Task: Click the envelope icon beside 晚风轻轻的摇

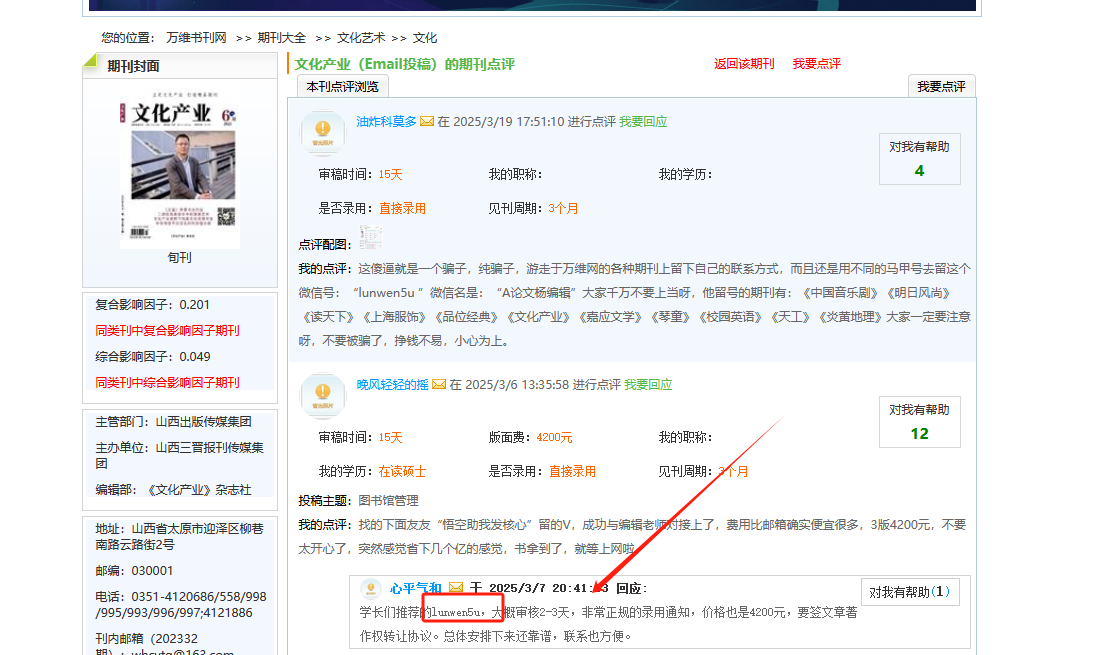Action: 439,385
